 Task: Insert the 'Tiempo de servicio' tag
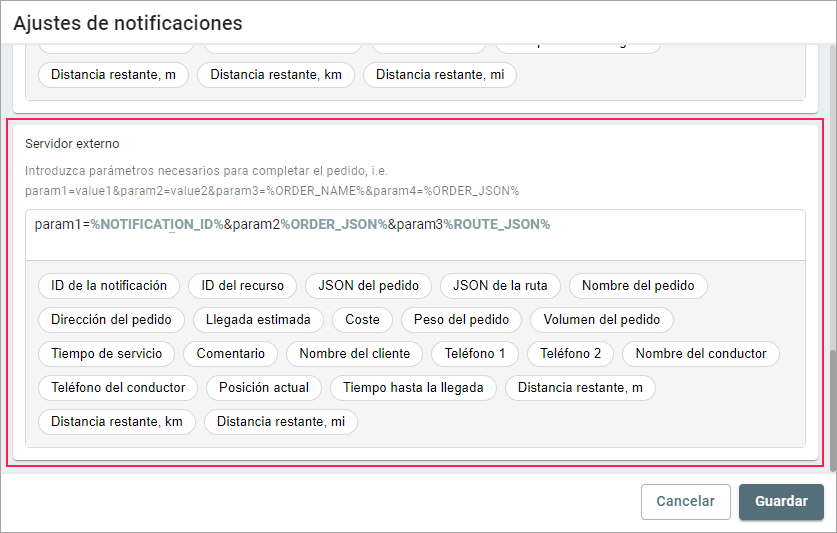(x=106, y=354)
